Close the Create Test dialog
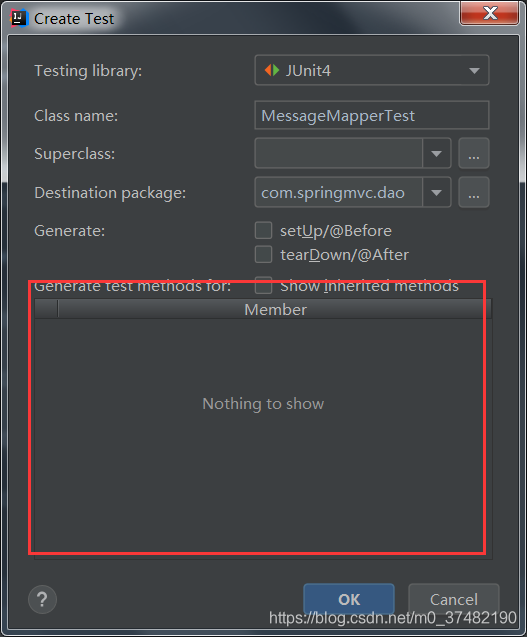Viewport: 527px width, 637px height. click(x=490, y=13)
